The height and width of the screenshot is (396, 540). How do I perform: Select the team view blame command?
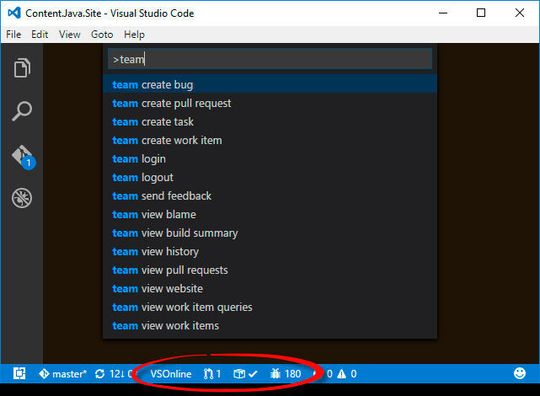point(270,215)
